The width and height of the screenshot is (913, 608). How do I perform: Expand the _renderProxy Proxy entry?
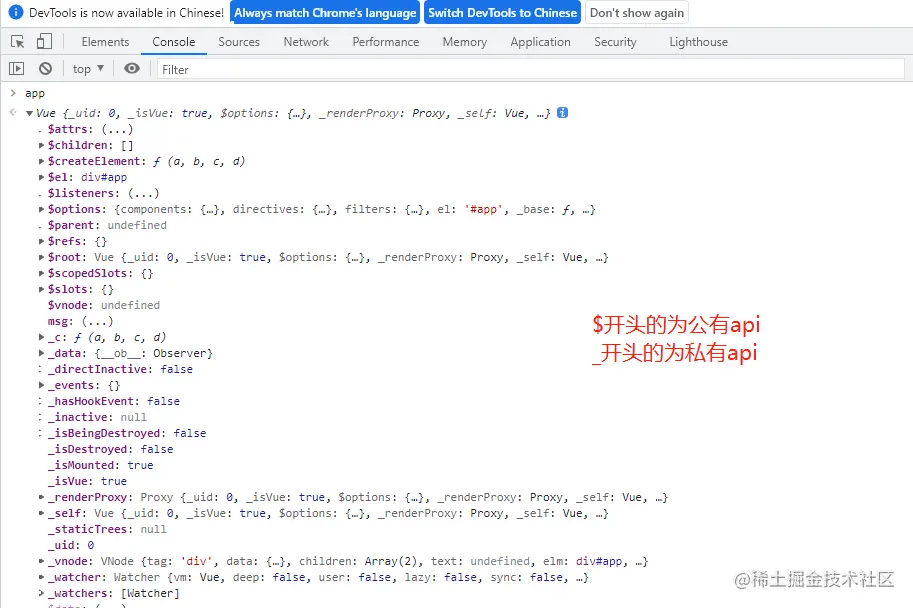pyautogui.click(x=41, y=497)
